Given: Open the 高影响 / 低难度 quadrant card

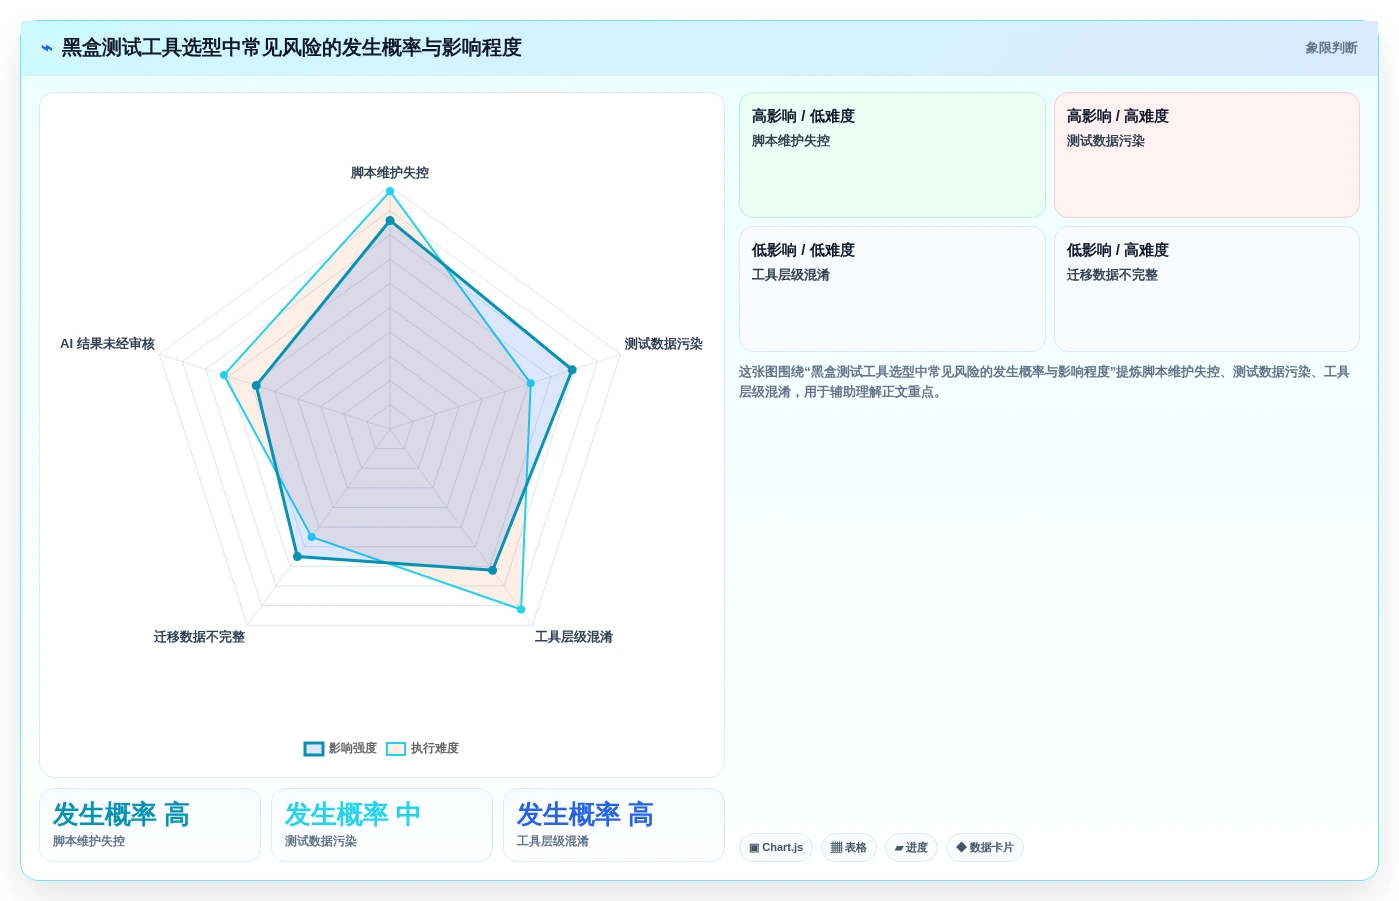Looking at the screenshot, I should click(x=892, y=155).
